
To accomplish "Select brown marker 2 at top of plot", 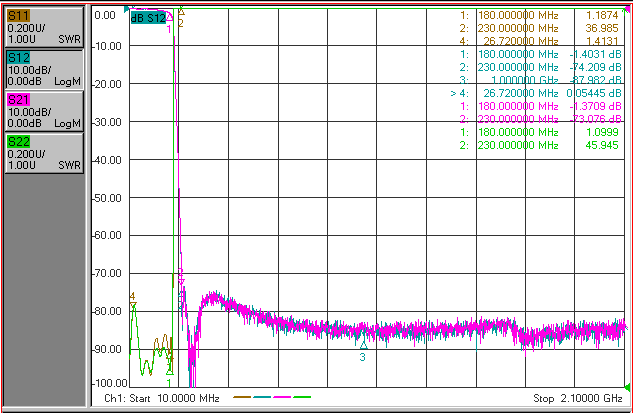I will [181, 17].
